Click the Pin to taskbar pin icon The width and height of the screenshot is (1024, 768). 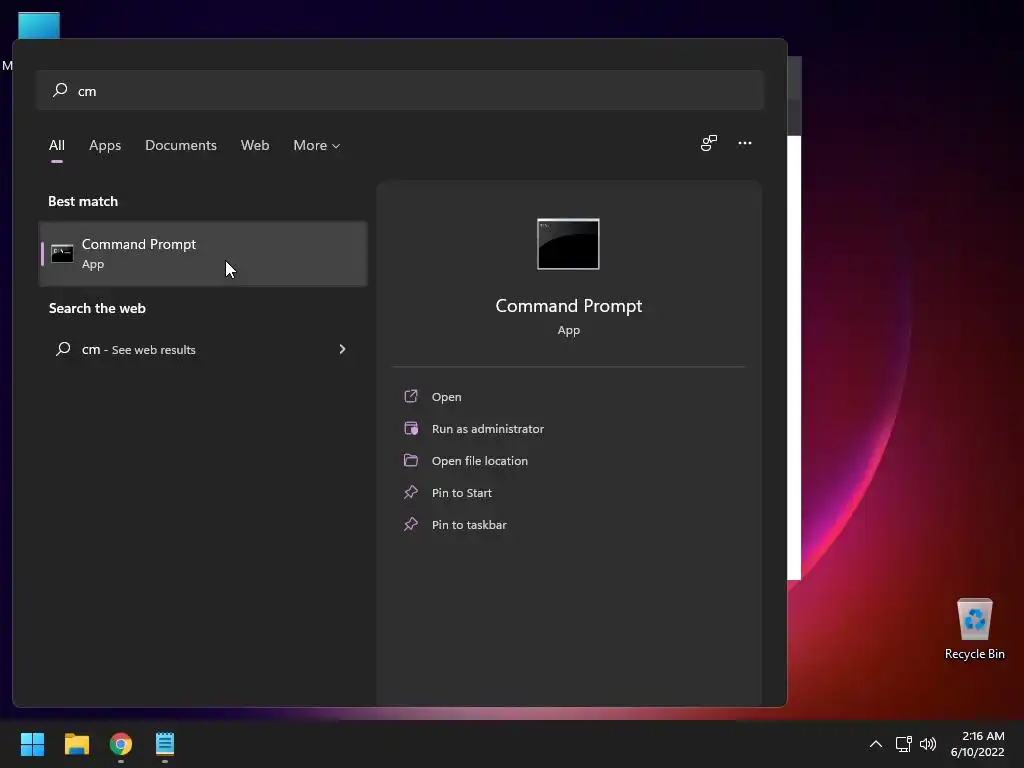411,524
